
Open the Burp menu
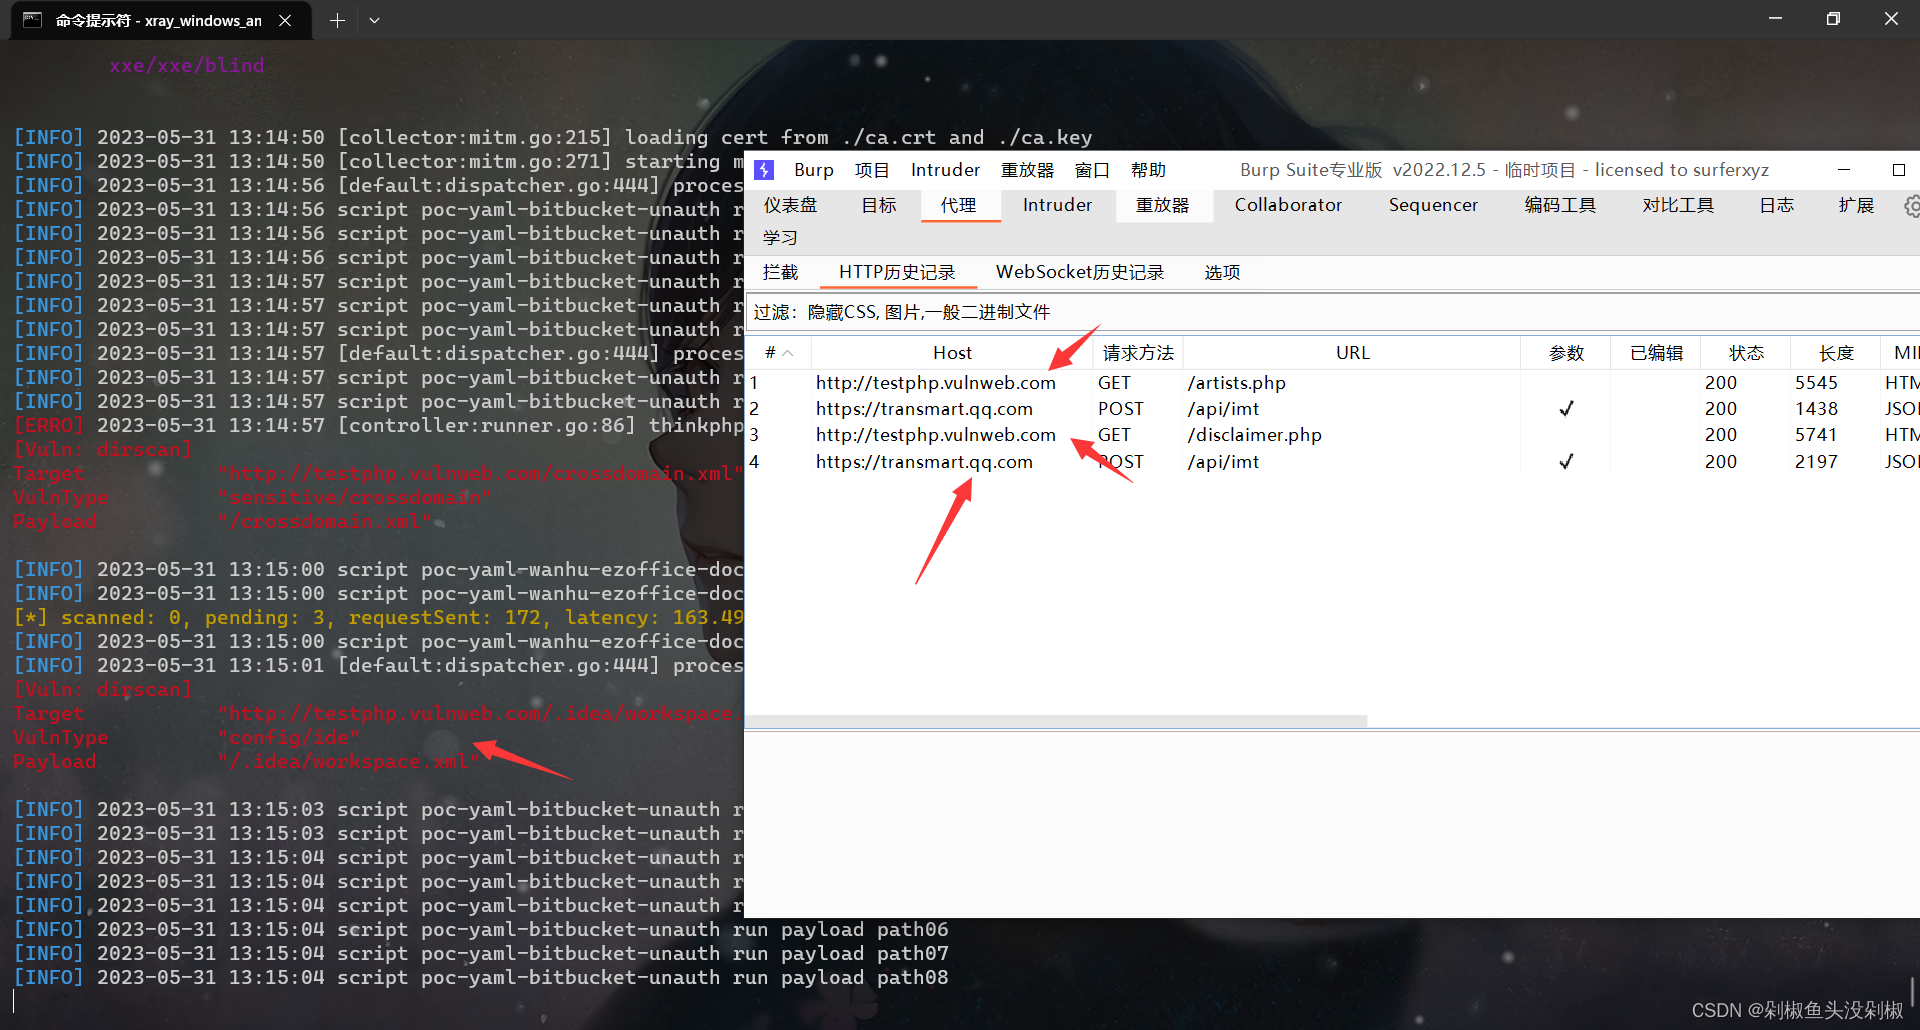(x=813, y=170)
